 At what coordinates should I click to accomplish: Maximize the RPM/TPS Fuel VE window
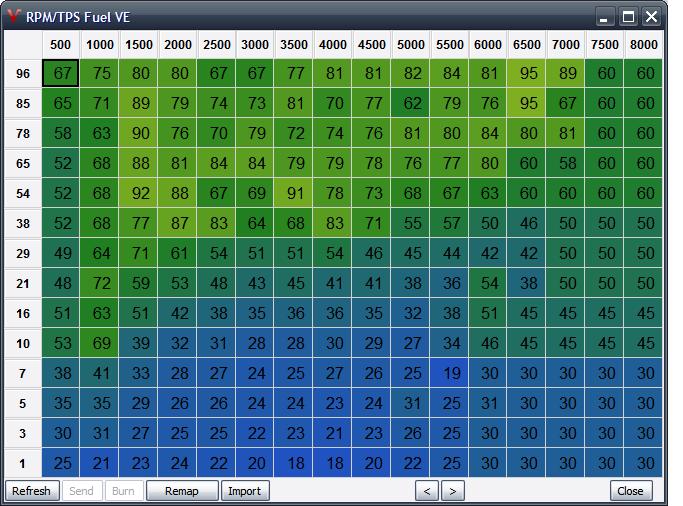(628, 17)
